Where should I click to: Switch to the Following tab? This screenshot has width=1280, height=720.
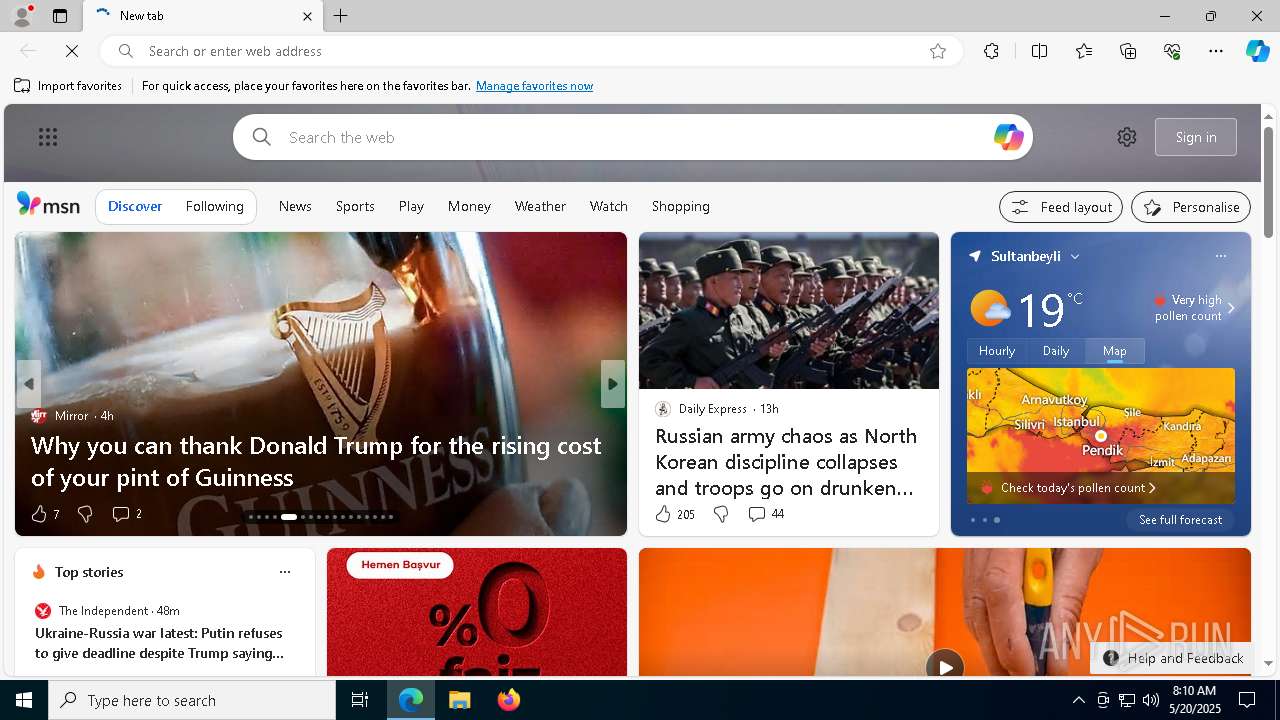click(x=215, y=206)
